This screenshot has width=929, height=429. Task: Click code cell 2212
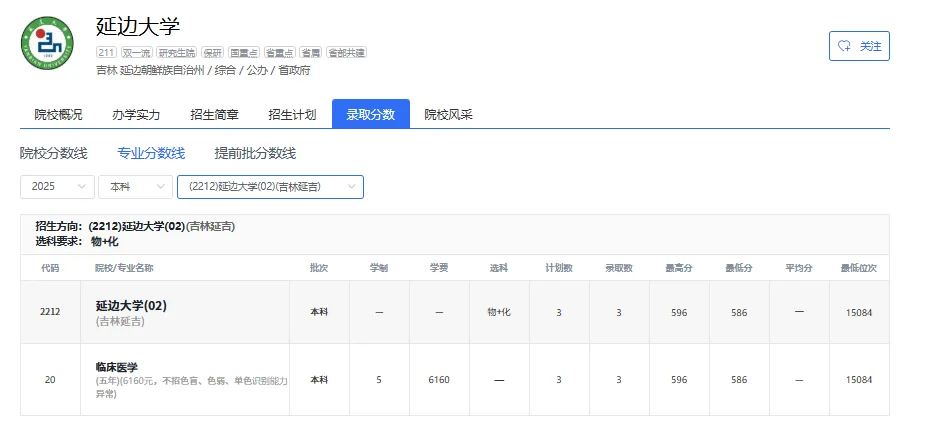click(x=50, y=312)
